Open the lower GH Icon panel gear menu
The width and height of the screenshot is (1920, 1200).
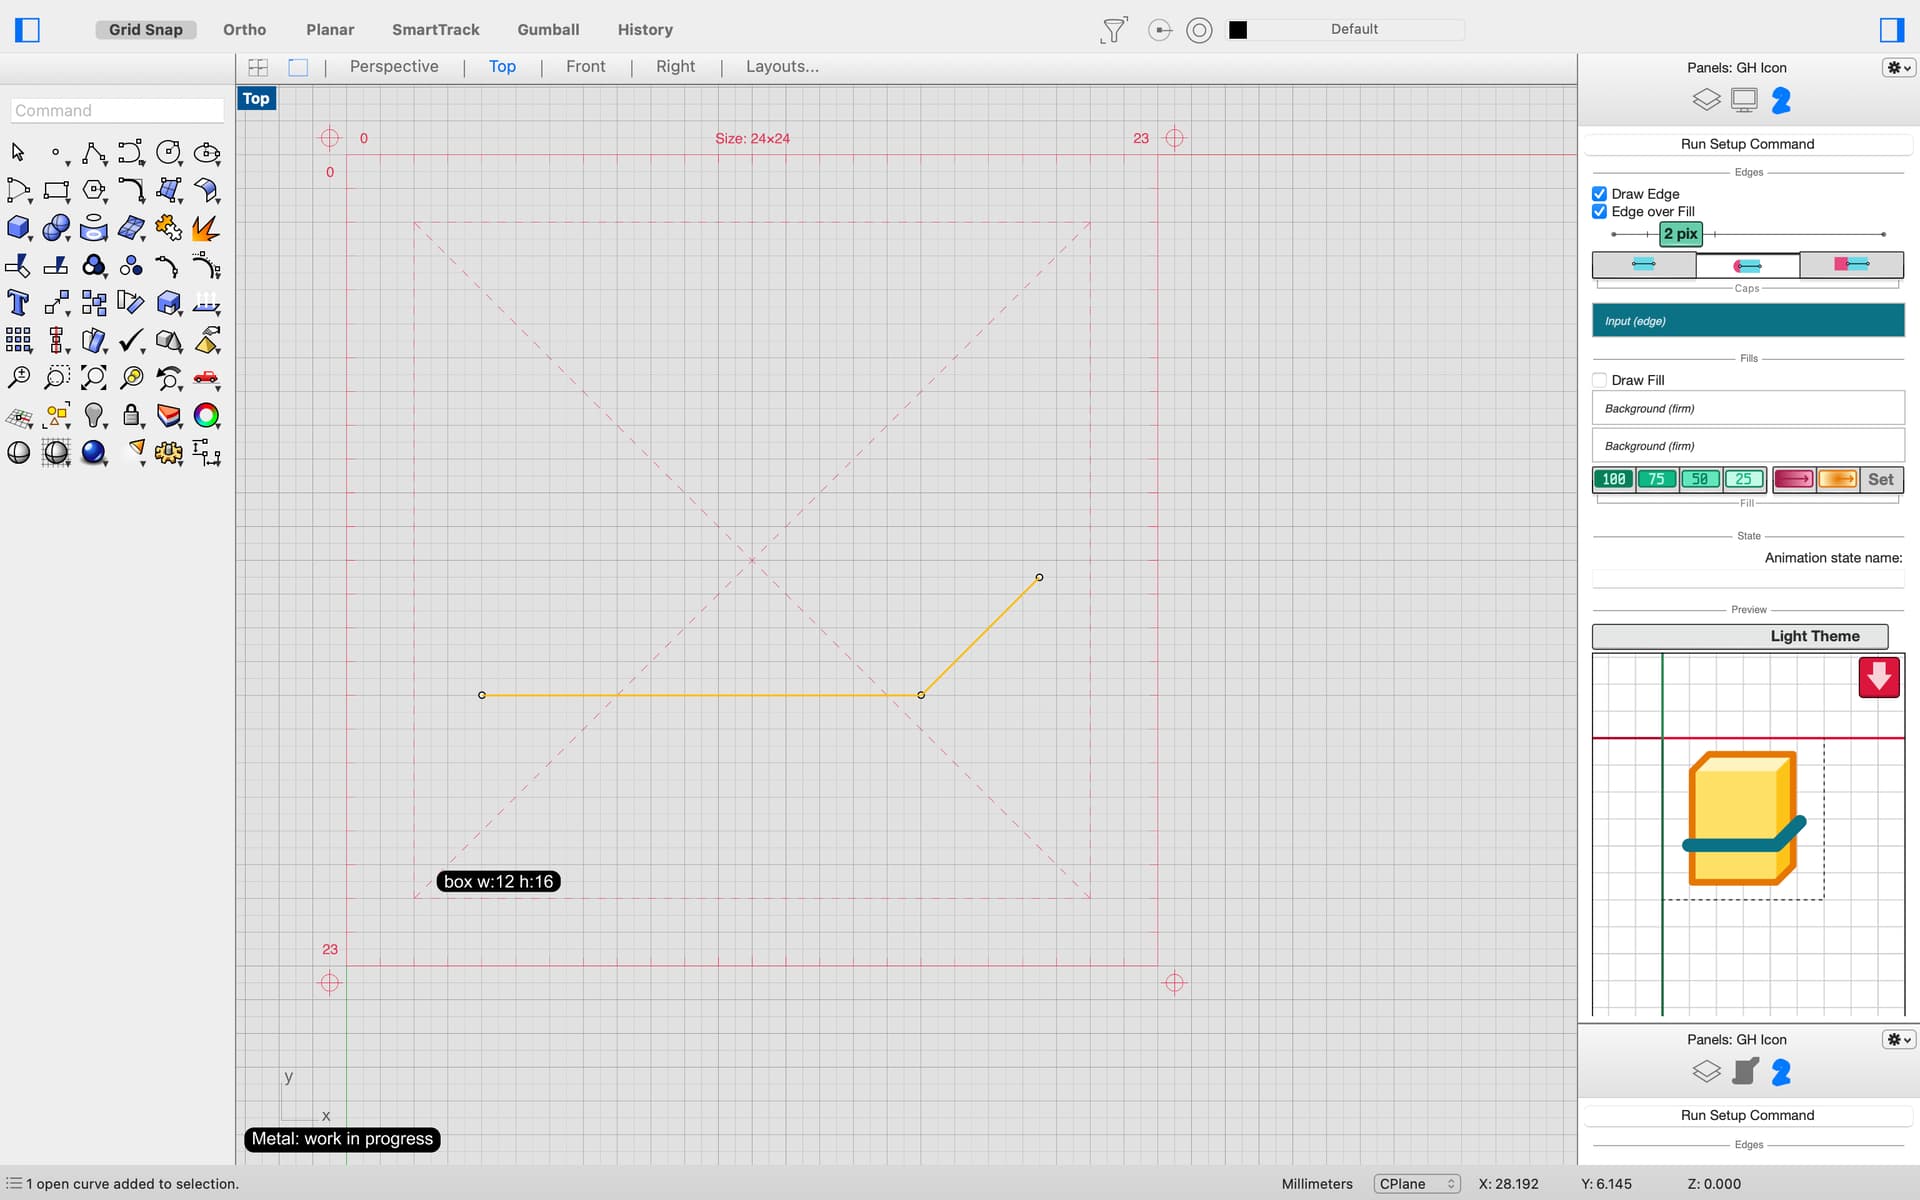tap(1897, 1040)
